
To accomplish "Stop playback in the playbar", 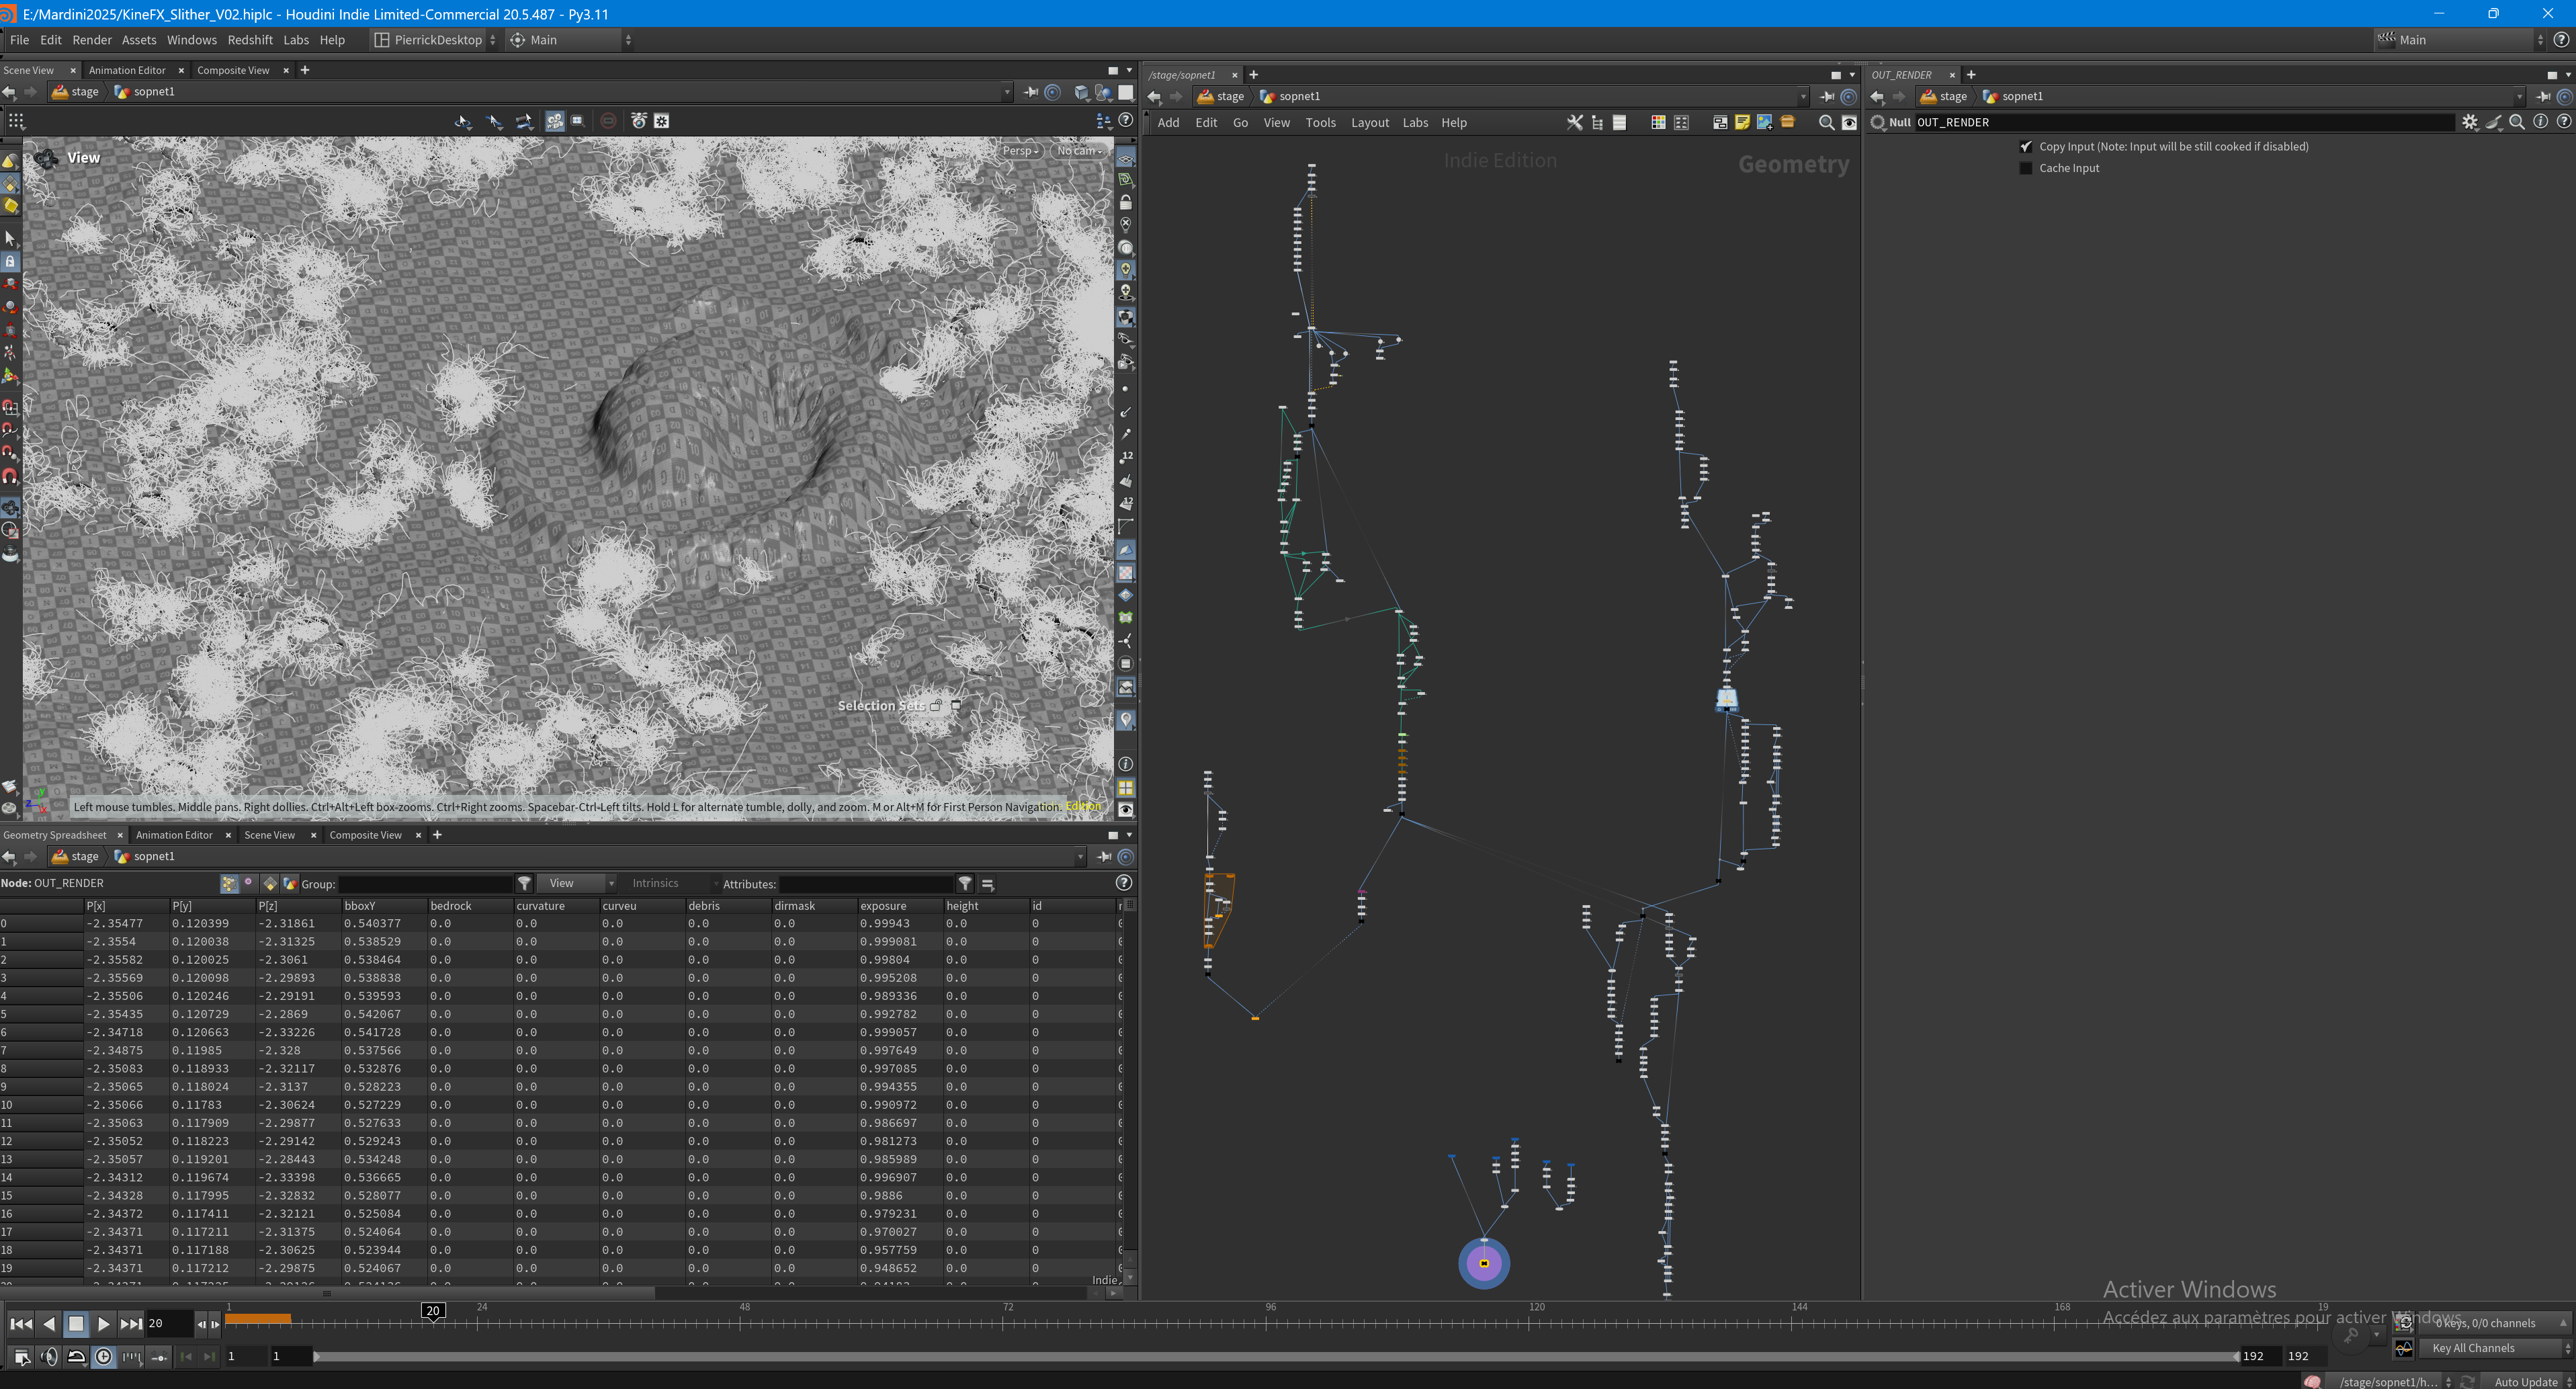I will coord(75,1323).
